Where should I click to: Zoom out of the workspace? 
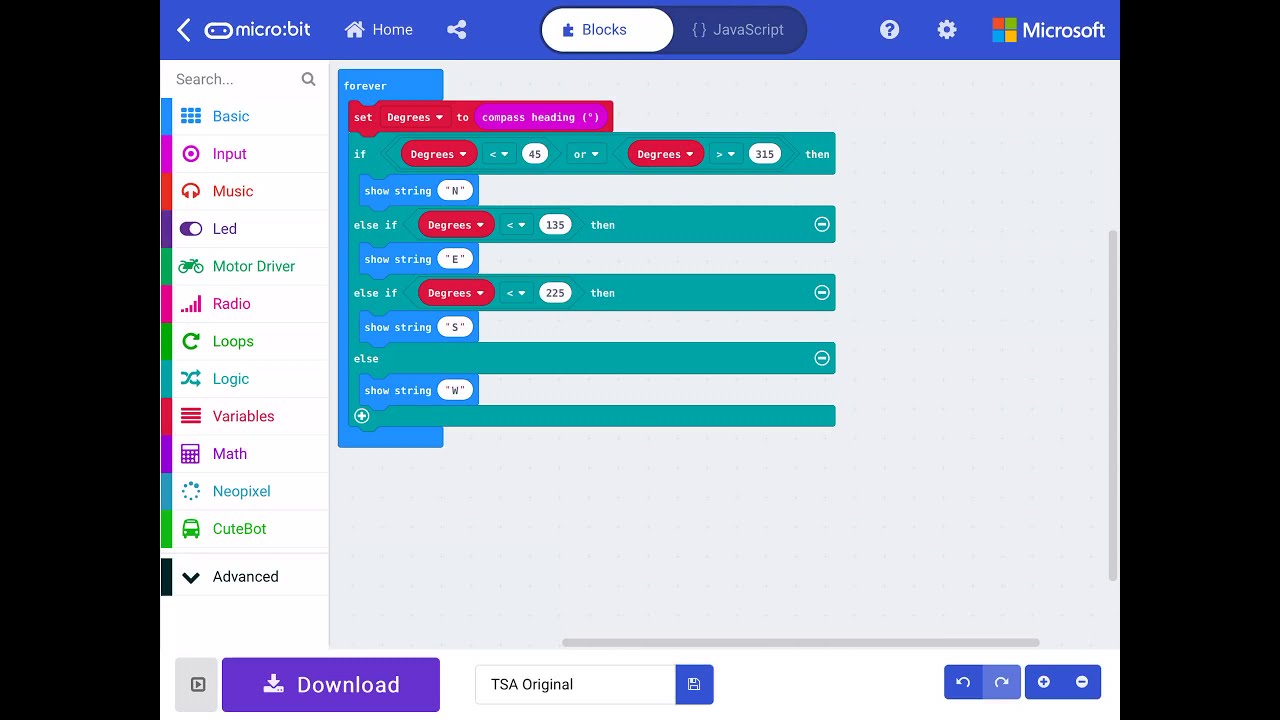1082,682
